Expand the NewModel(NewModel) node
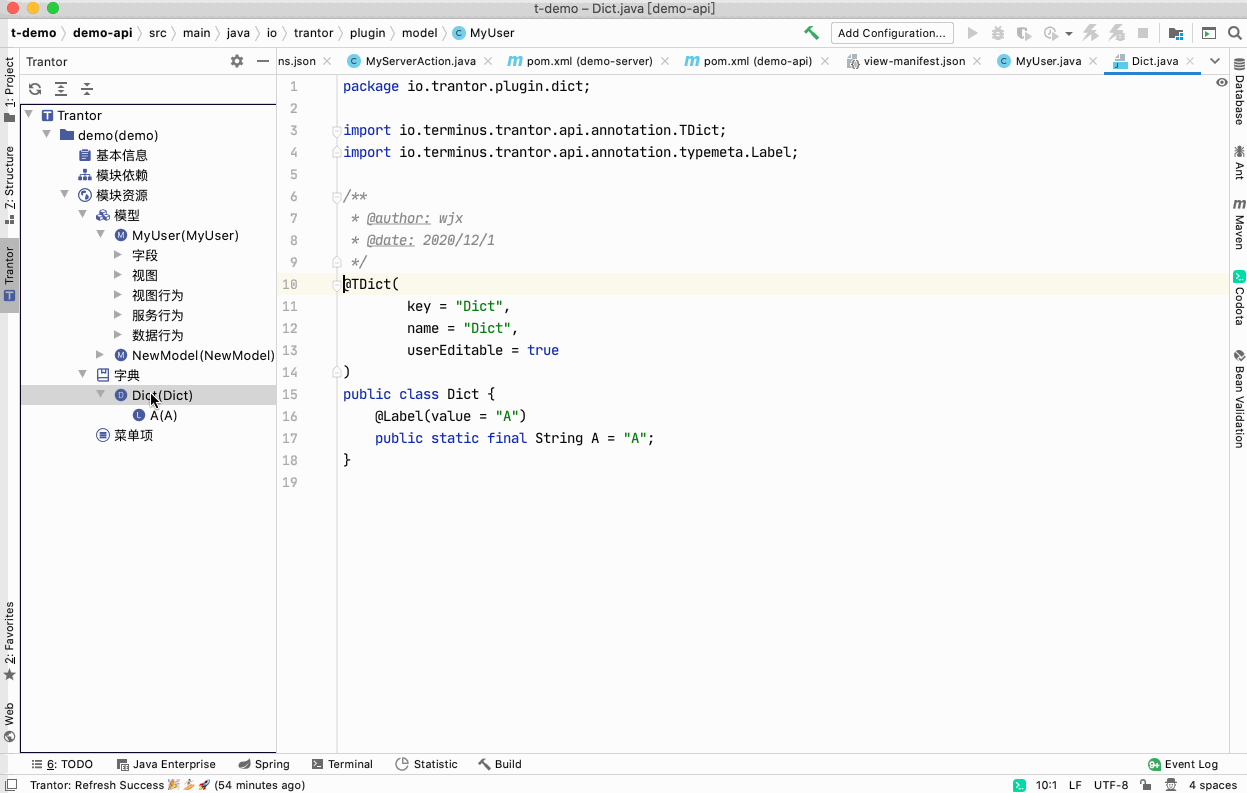The width and height of the screenshot is (1247, 793). [x=100, y=355]
